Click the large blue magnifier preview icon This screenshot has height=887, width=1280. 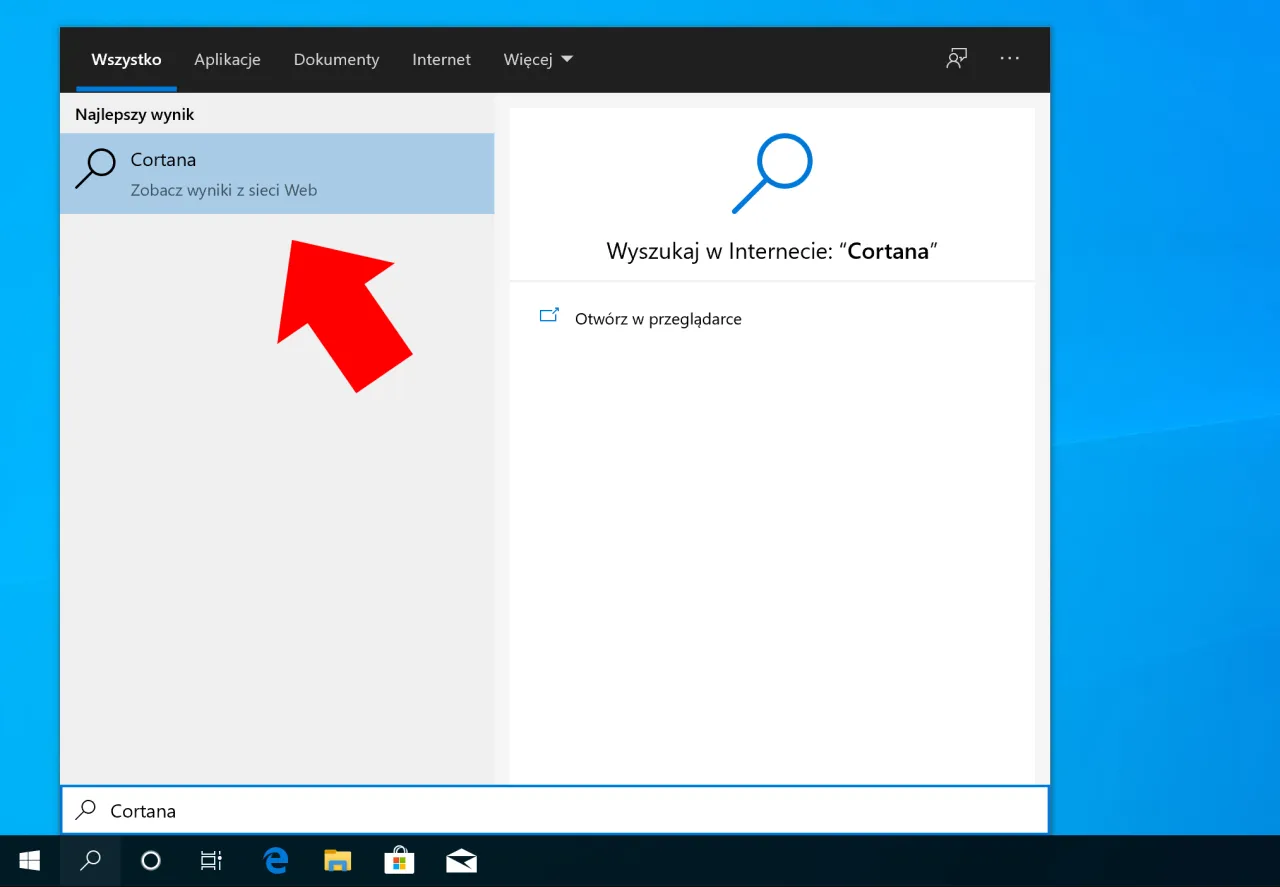772,173
